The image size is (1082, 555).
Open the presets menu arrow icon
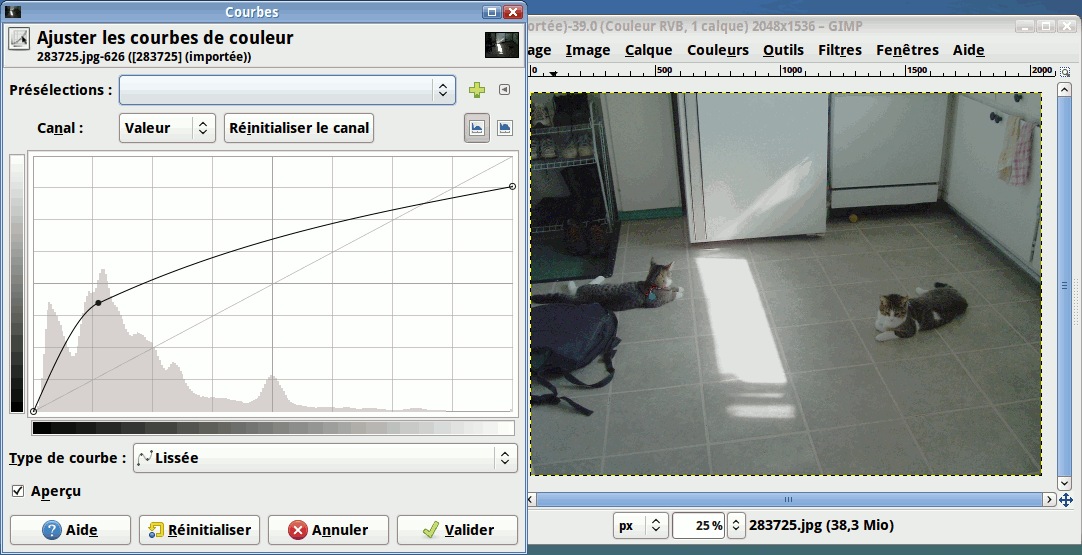tap(504, 90)
